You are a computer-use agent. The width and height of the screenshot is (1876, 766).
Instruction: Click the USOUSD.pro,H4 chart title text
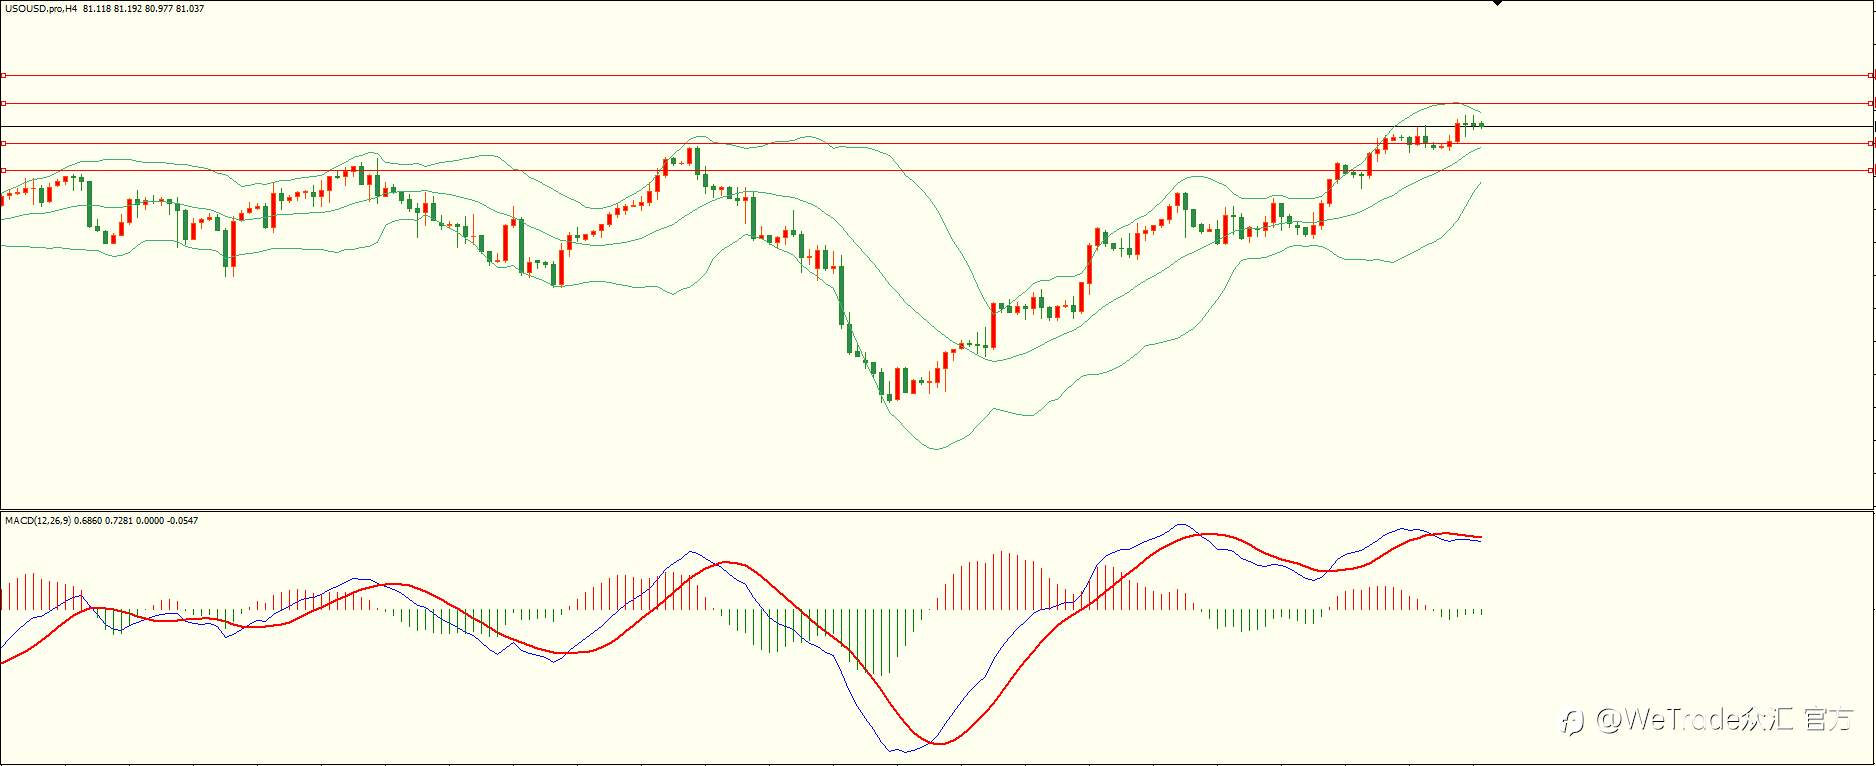tap(41, 8)
